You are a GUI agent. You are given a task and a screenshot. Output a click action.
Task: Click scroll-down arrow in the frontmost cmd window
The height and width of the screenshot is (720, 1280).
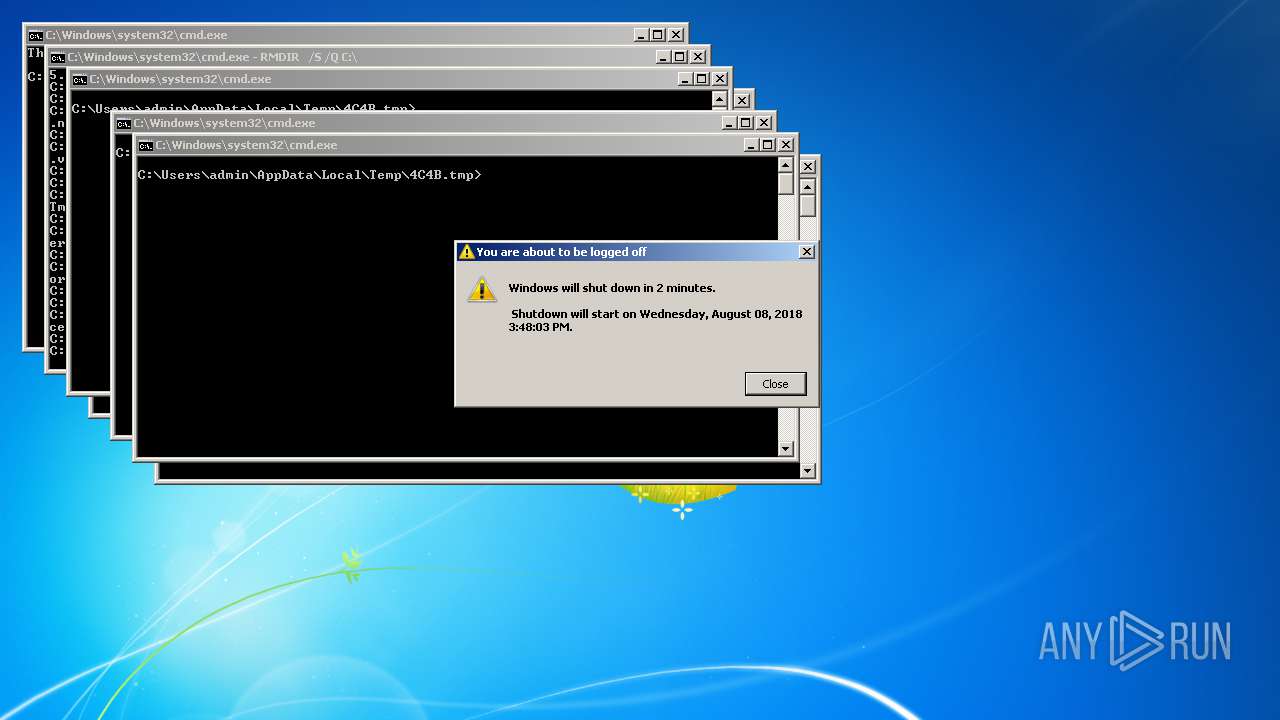pos(785,449)
